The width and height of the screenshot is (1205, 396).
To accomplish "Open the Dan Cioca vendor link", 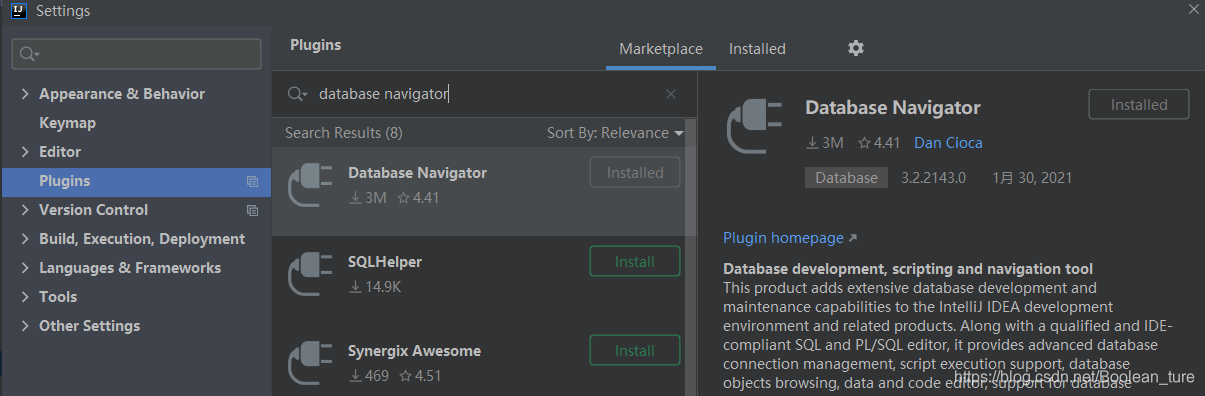I will (x=948, y=143).
